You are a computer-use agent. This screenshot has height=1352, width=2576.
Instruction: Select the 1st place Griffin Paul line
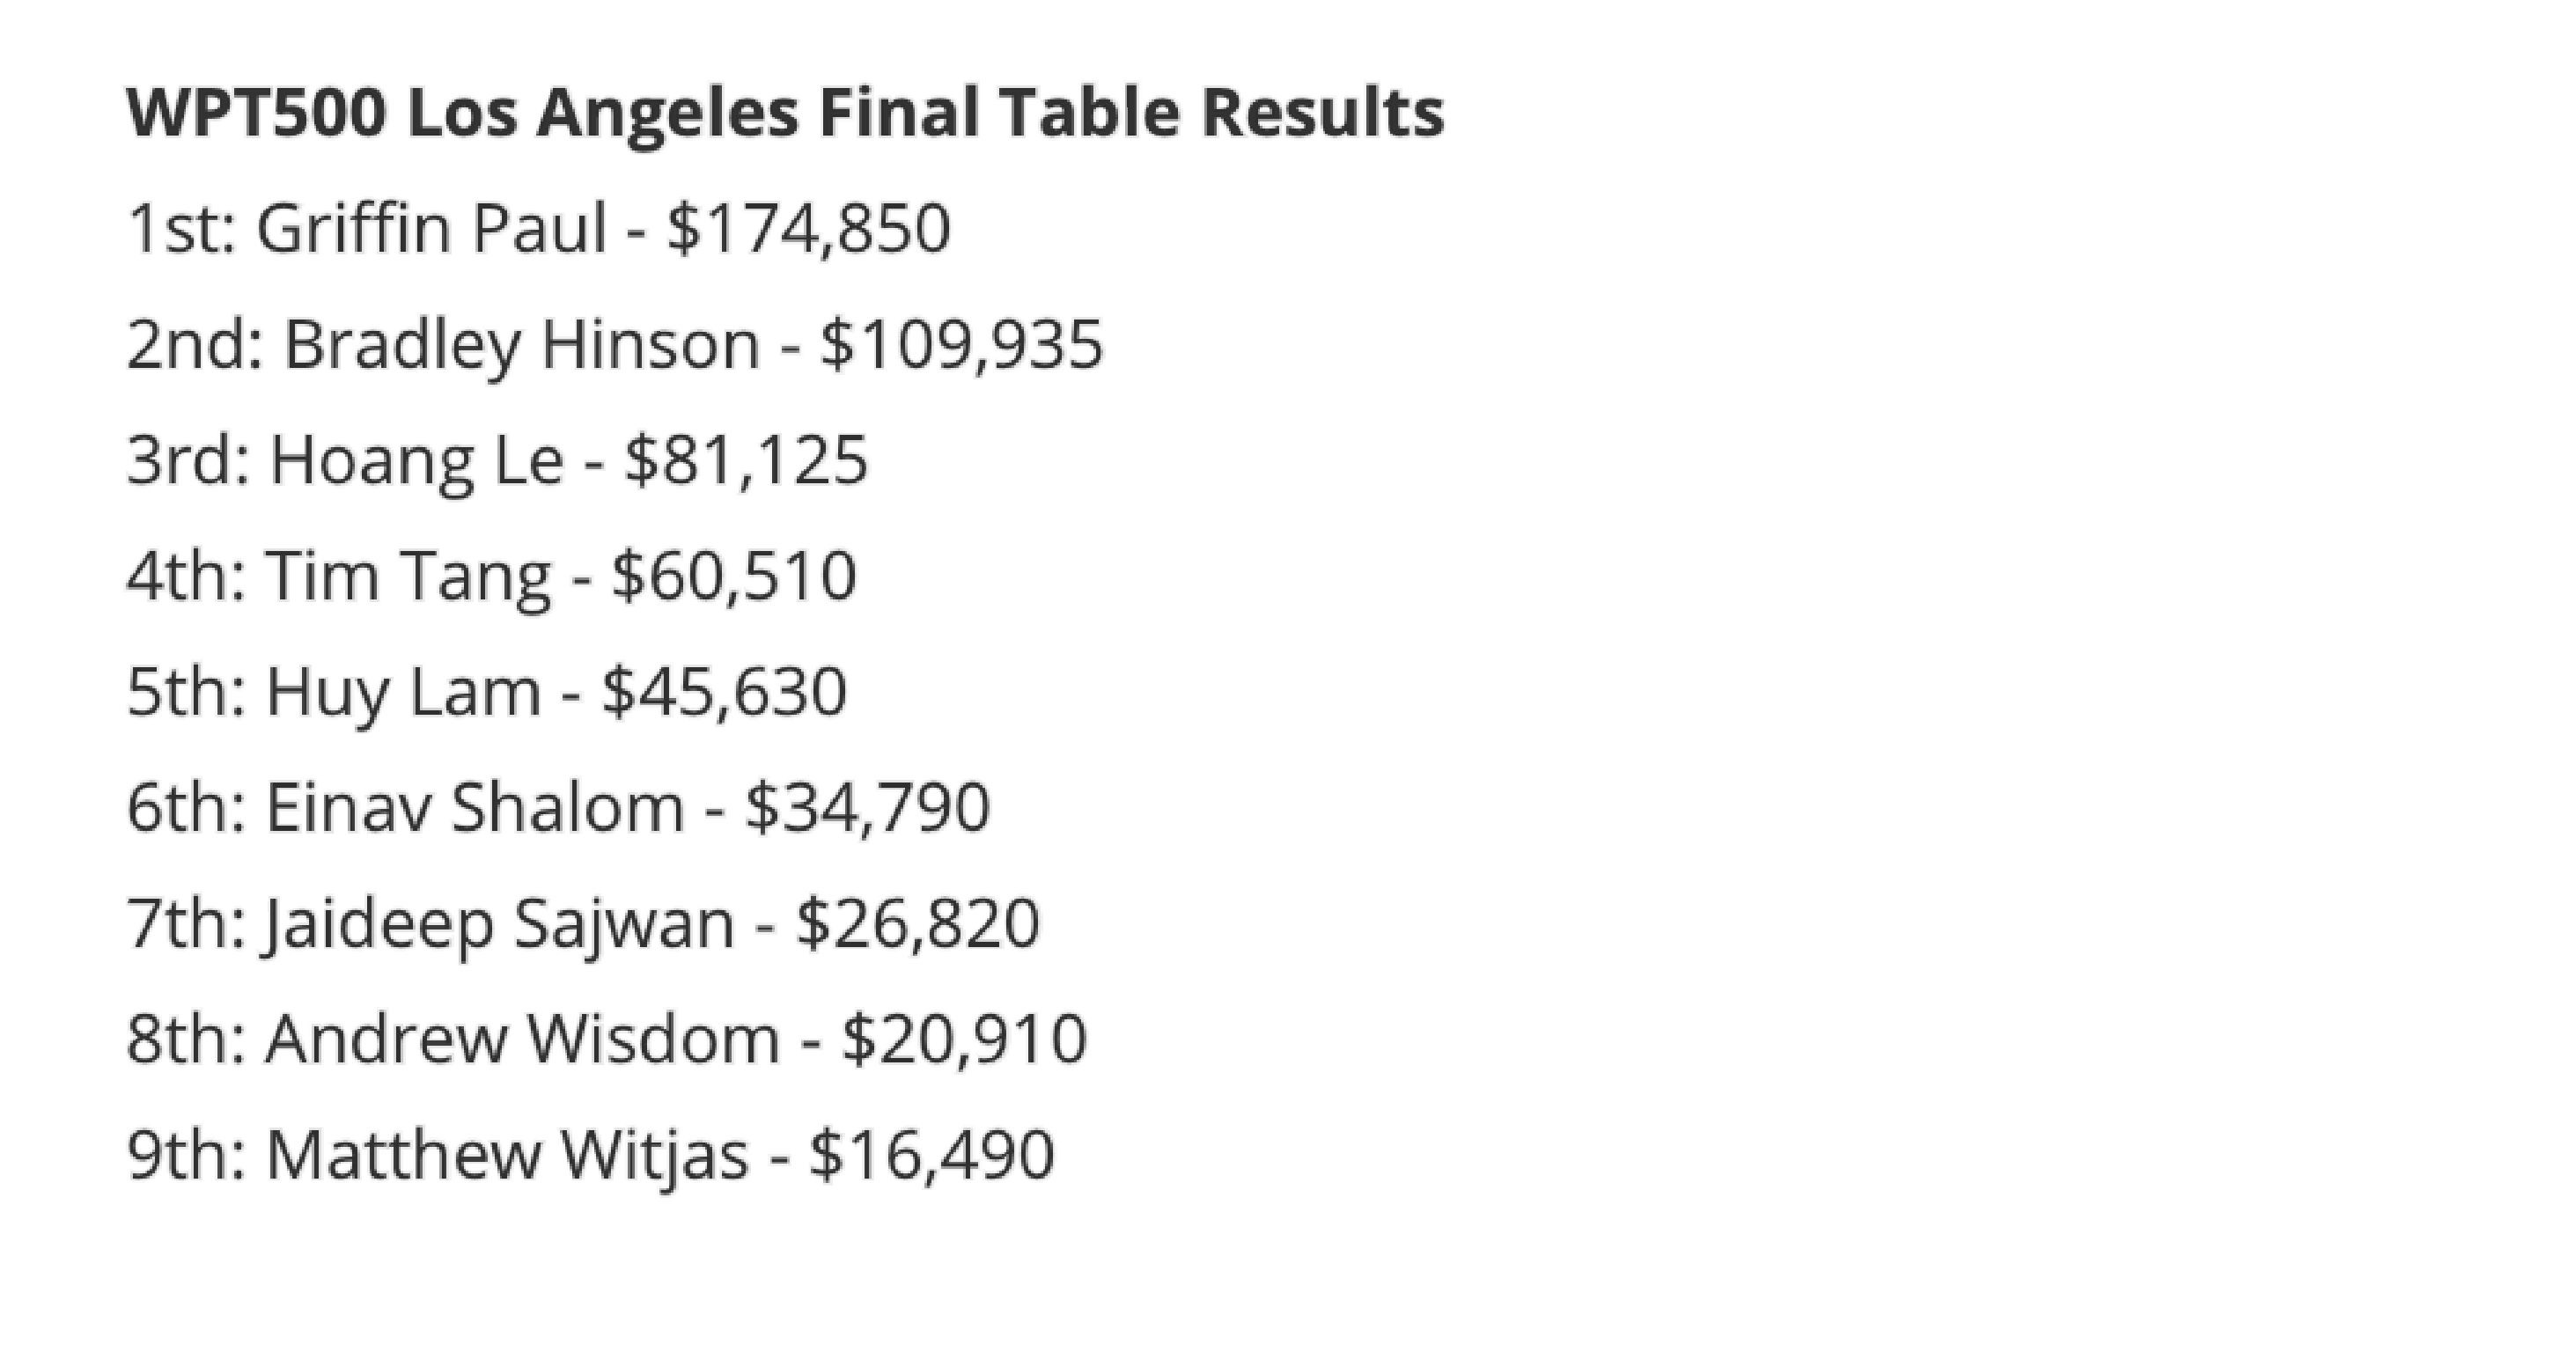pos(538,229)
